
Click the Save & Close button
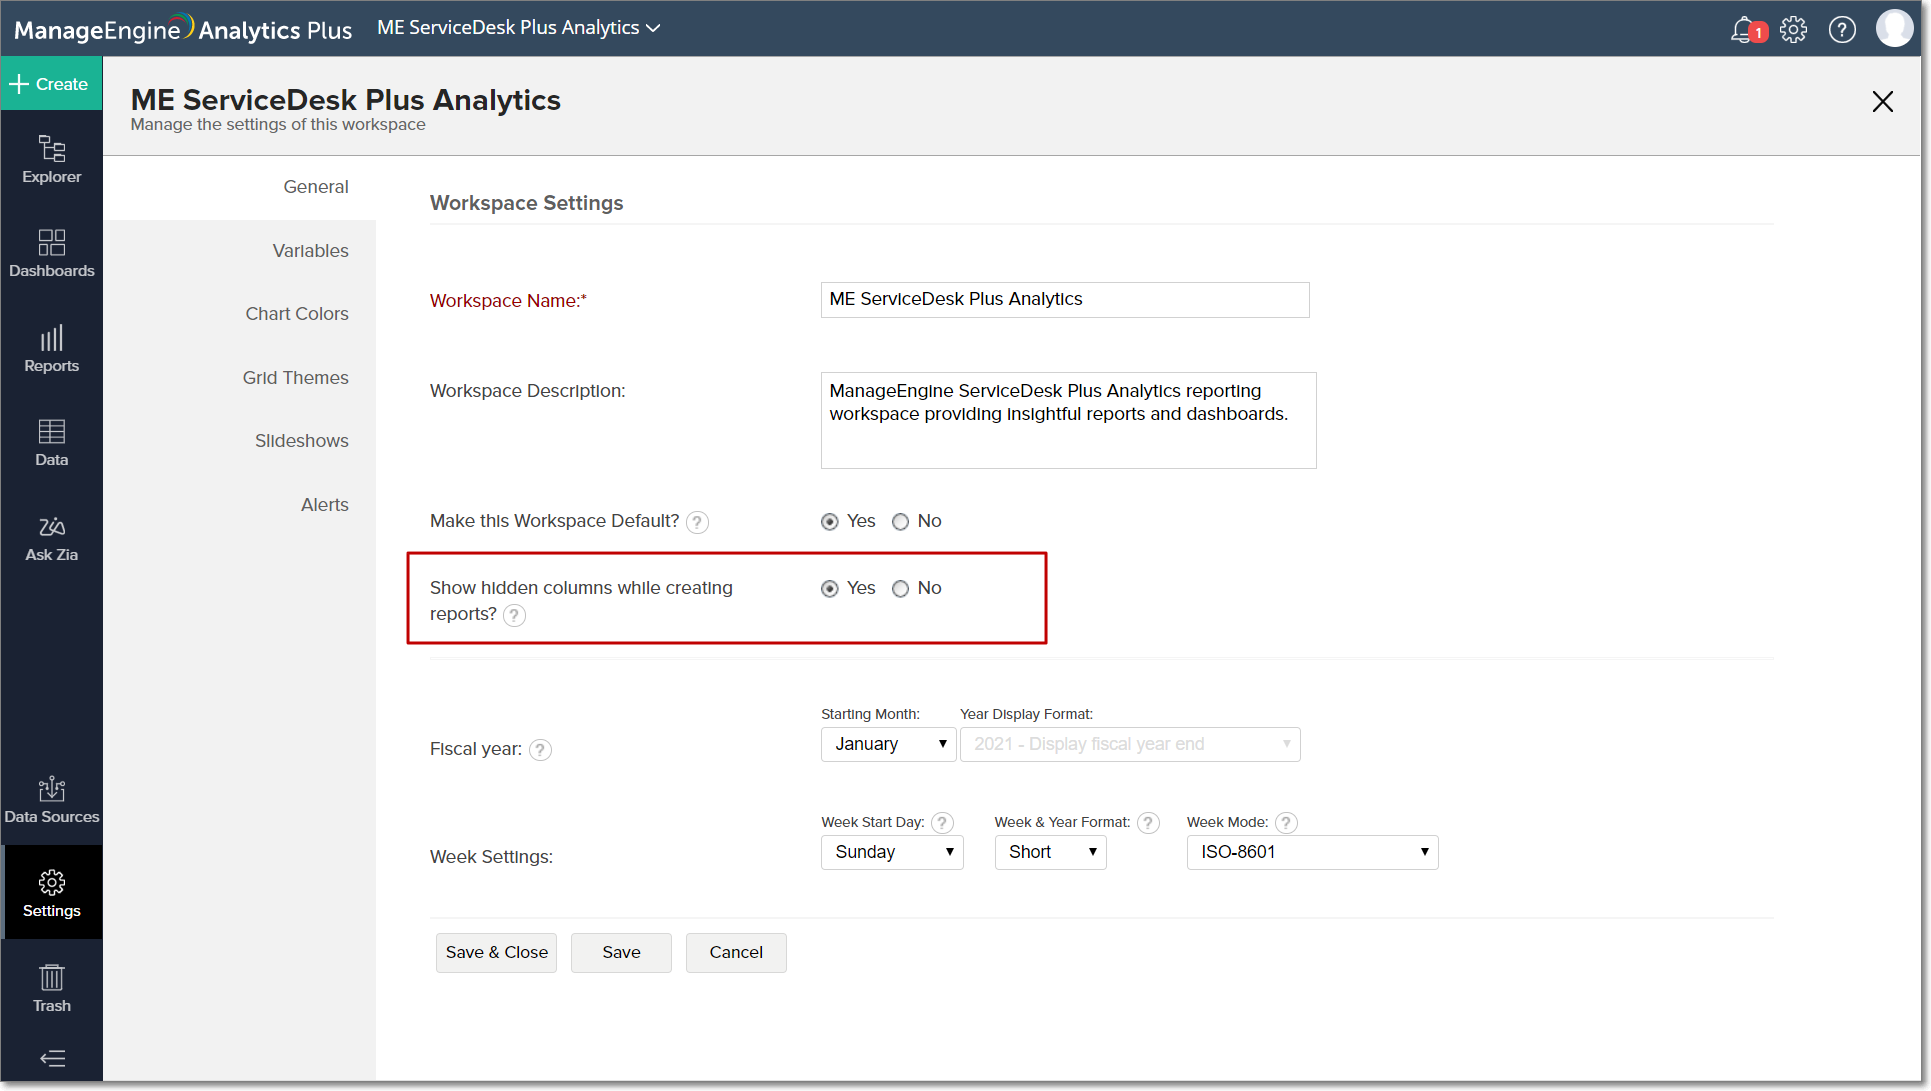click(x=496, y=952)
